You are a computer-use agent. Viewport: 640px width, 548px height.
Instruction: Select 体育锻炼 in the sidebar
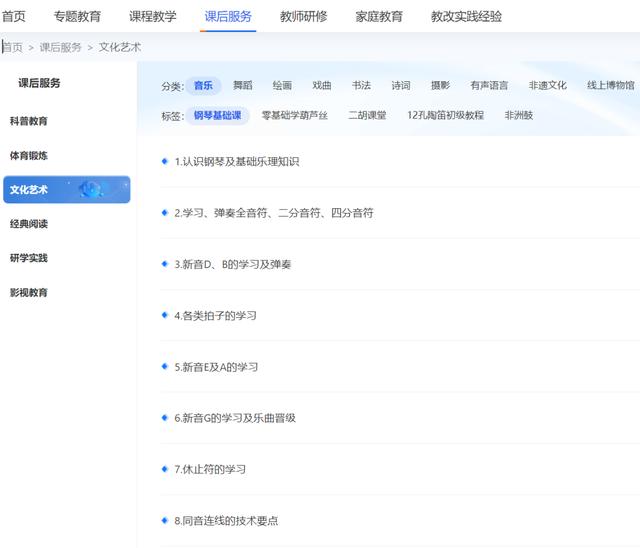pyautogui.click(x=29, y=155)
